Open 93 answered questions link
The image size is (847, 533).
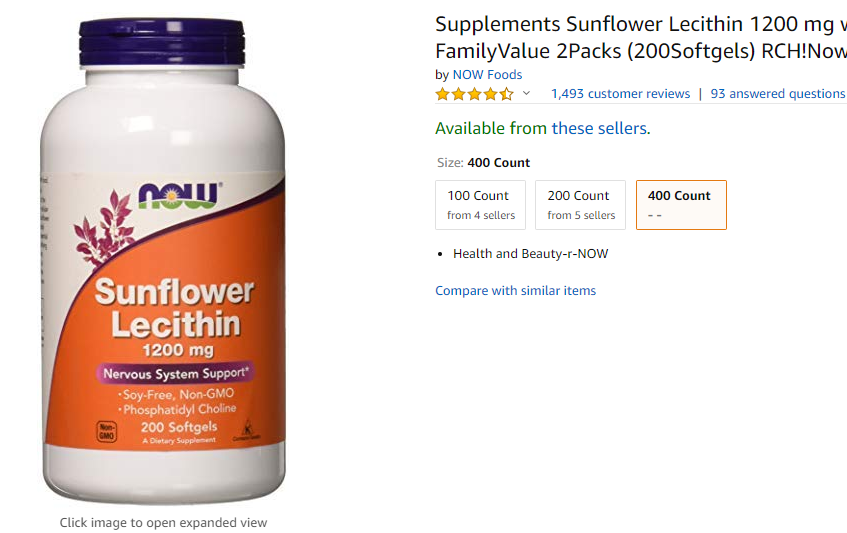pos(778,94)
